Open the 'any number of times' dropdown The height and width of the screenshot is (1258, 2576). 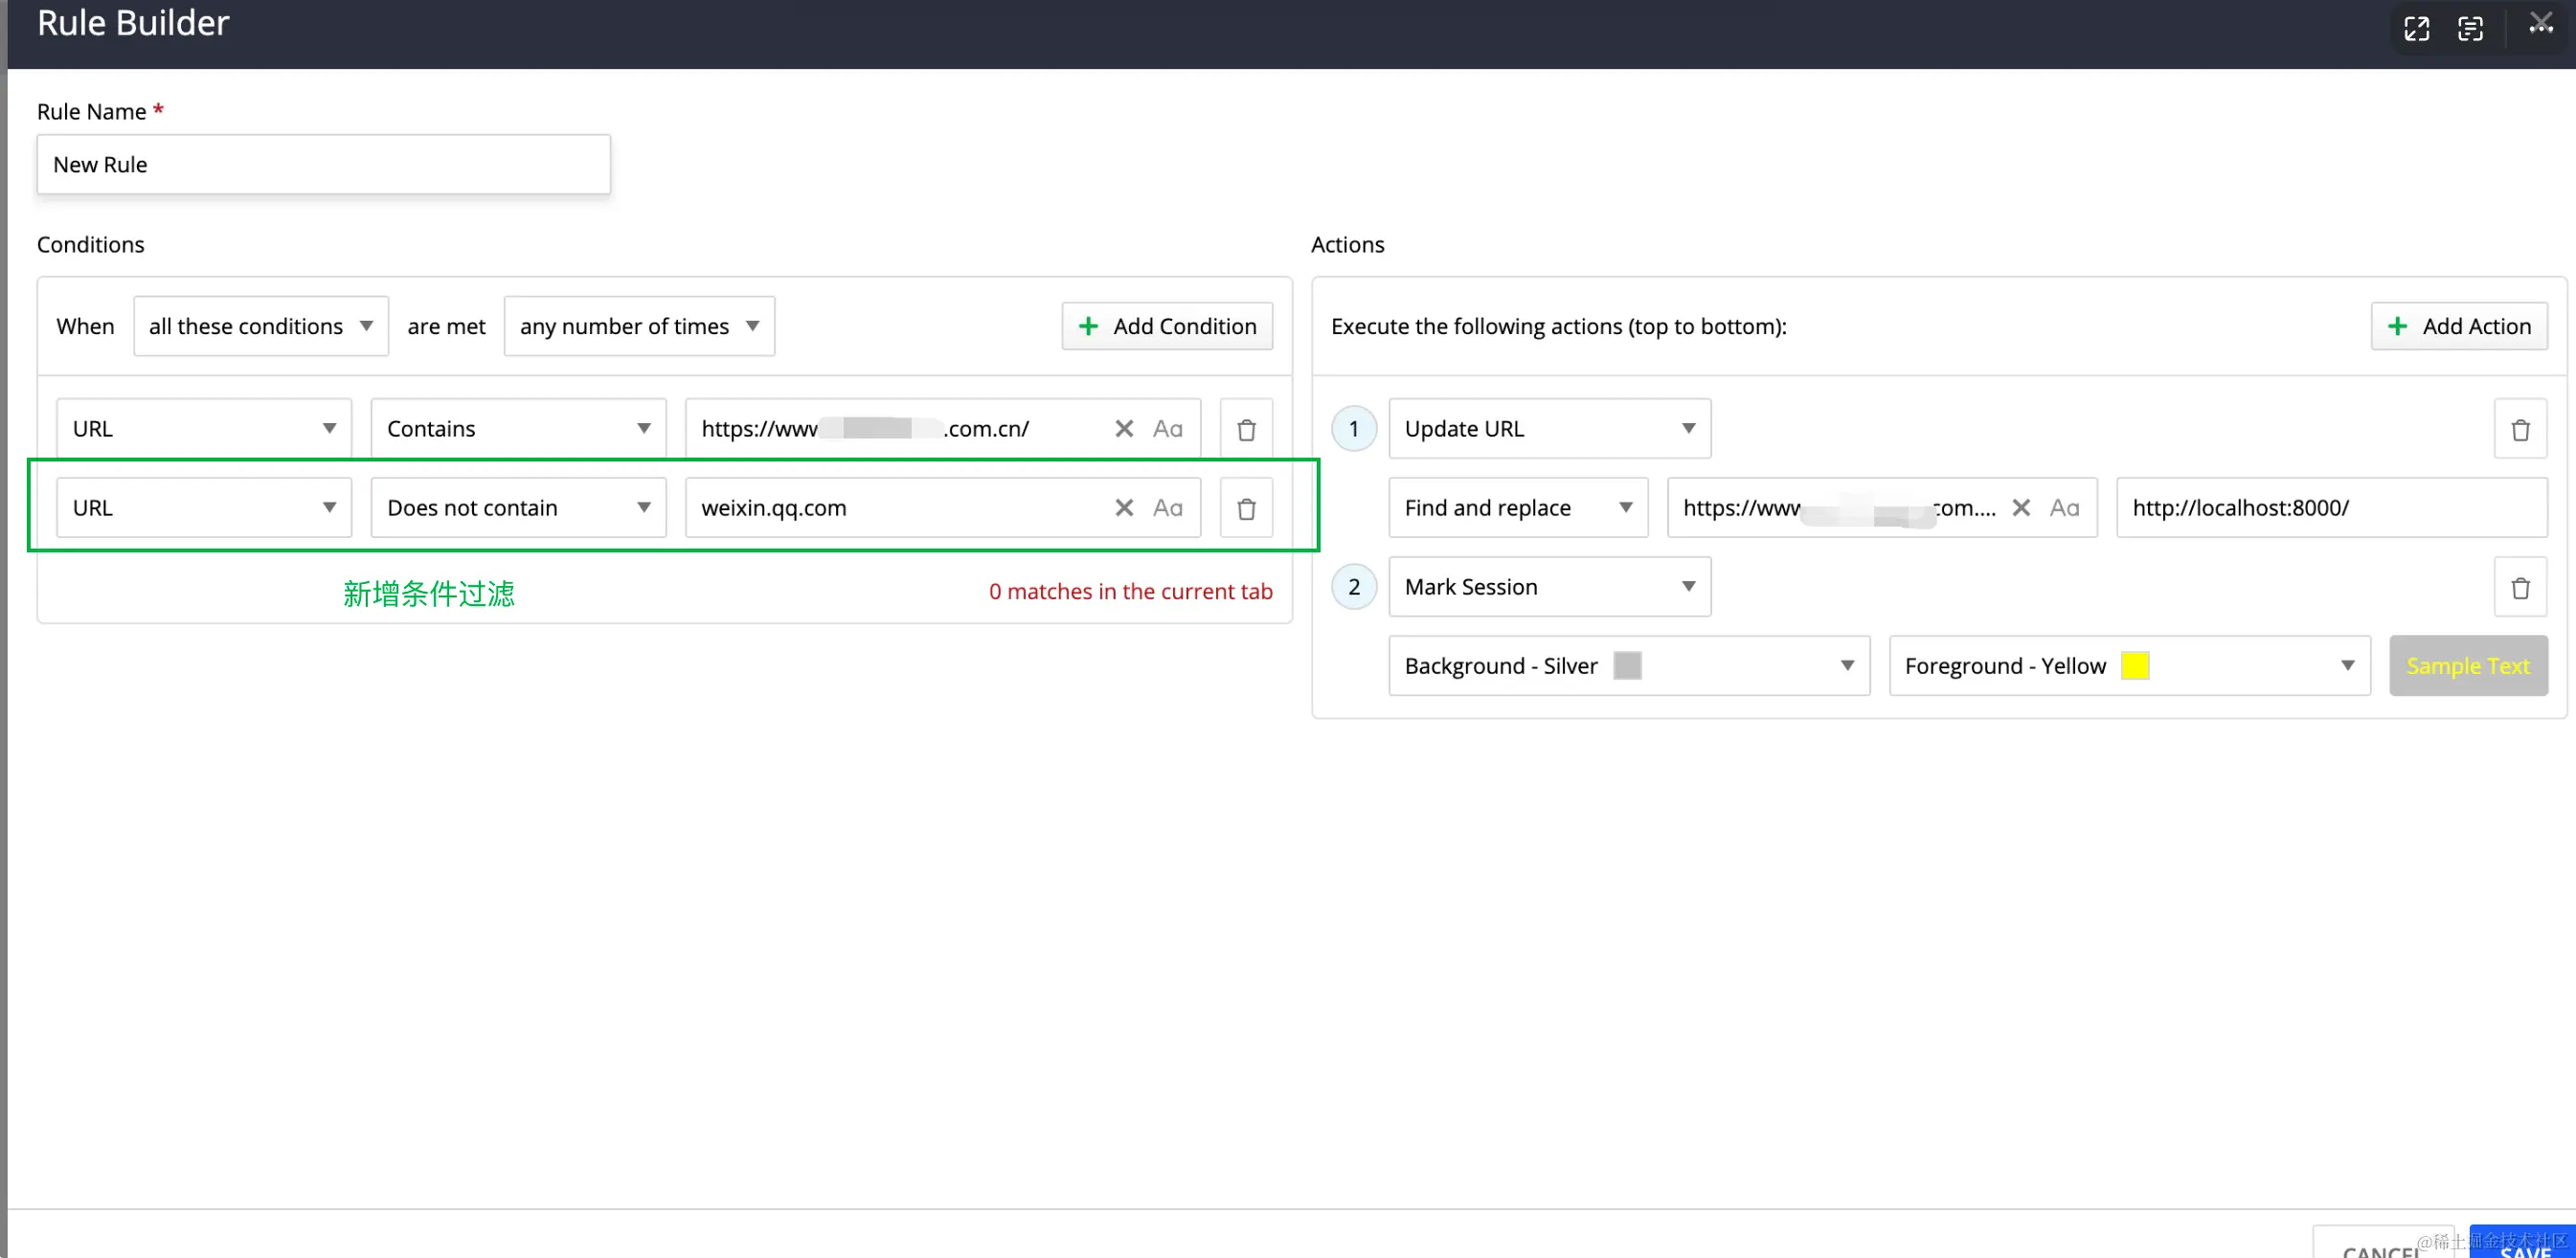[639, 326]
